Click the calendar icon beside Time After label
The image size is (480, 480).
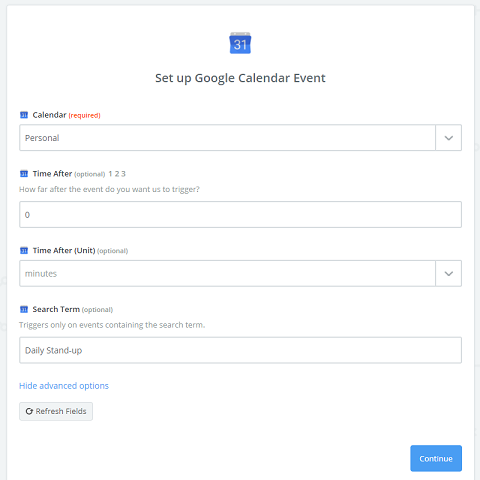tap(24, 174)
